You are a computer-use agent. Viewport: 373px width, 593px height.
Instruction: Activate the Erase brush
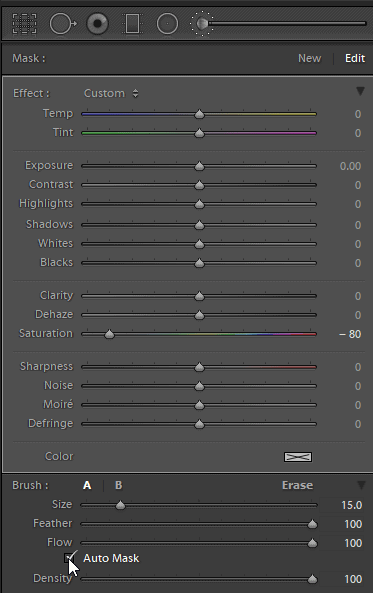coord(297,485)
